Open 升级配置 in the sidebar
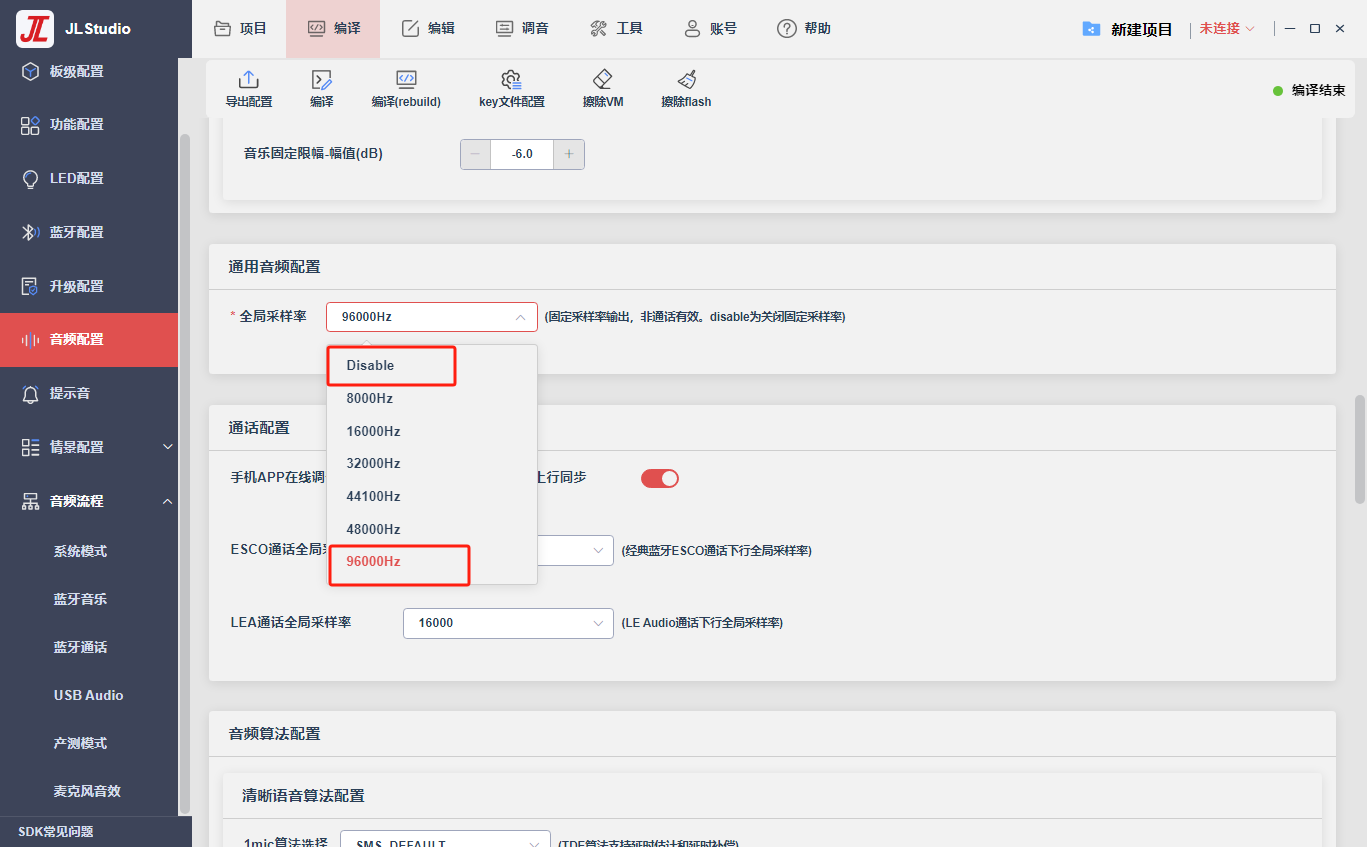Image resolution: width=1367 pixels, height=847 pixels. coord(89,287)
